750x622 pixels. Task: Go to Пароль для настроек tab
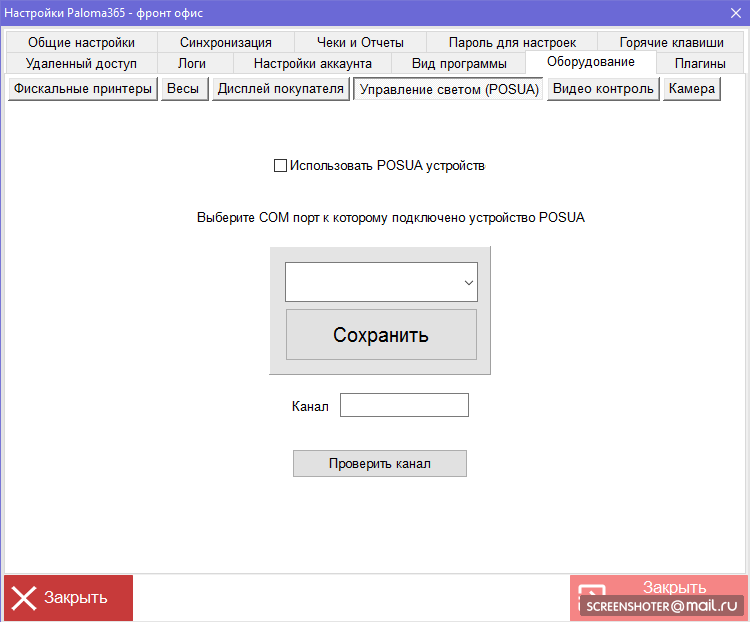(x=512, y=42)
